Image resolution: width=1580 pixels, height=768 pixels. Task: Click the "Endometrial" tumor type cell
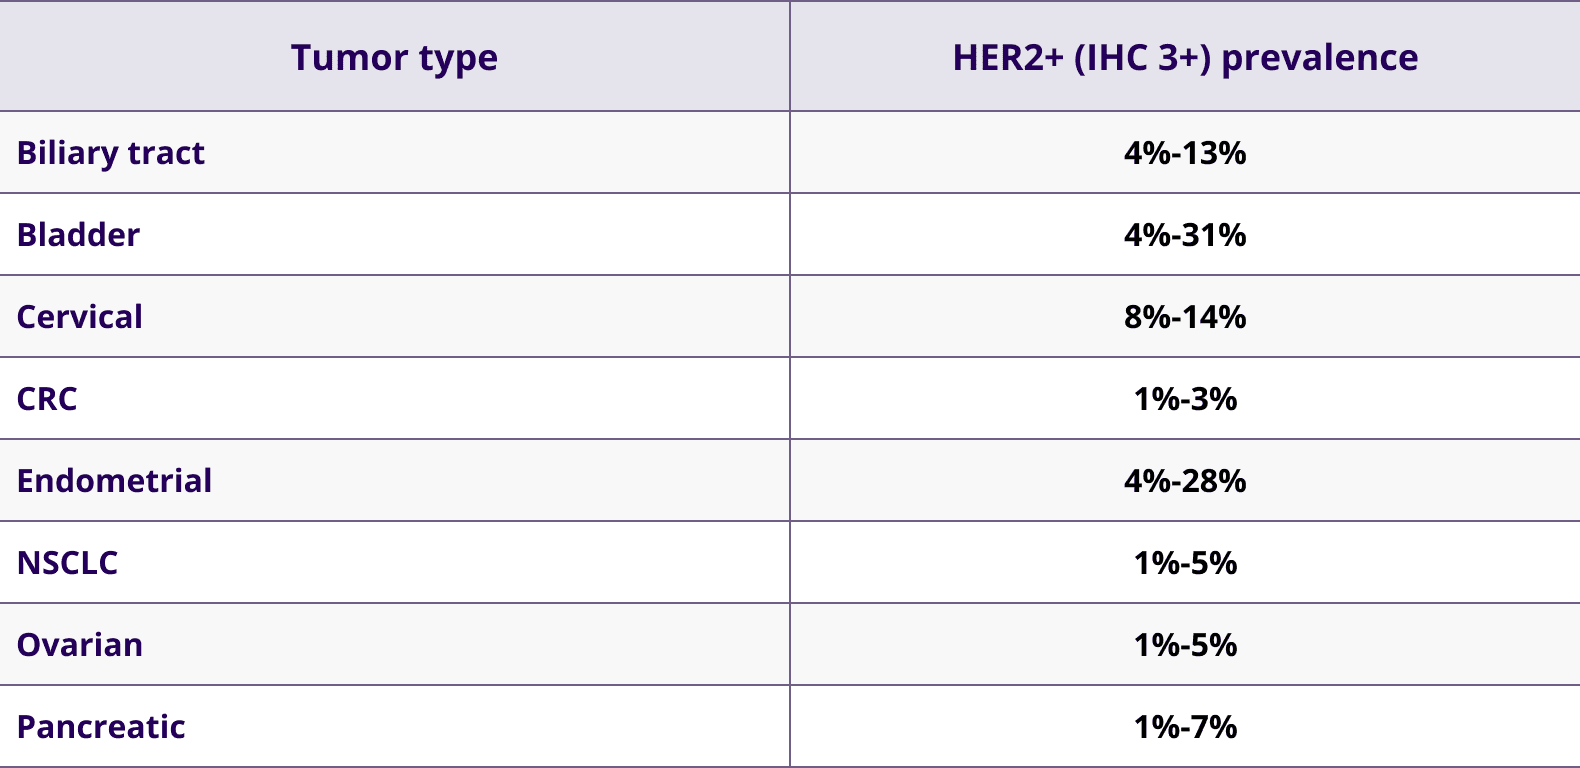point(115,481)
